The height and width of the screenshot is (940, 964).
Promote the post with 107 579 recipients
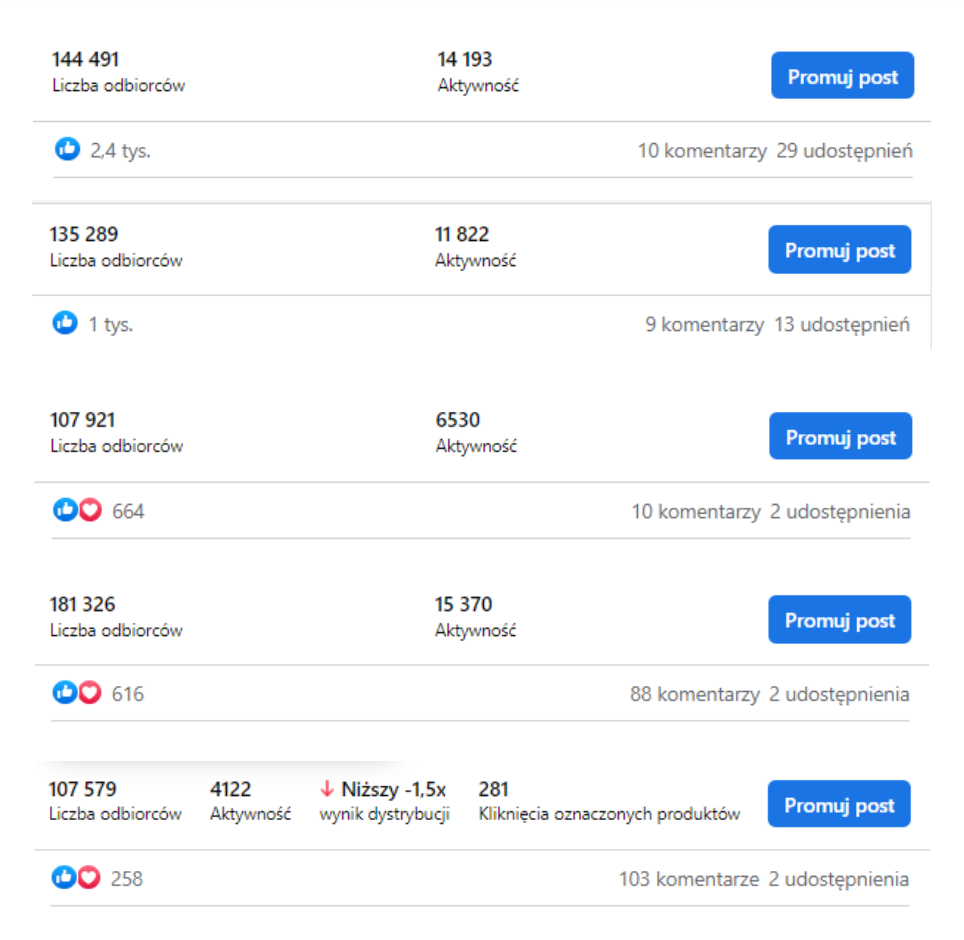pos(839,804)
